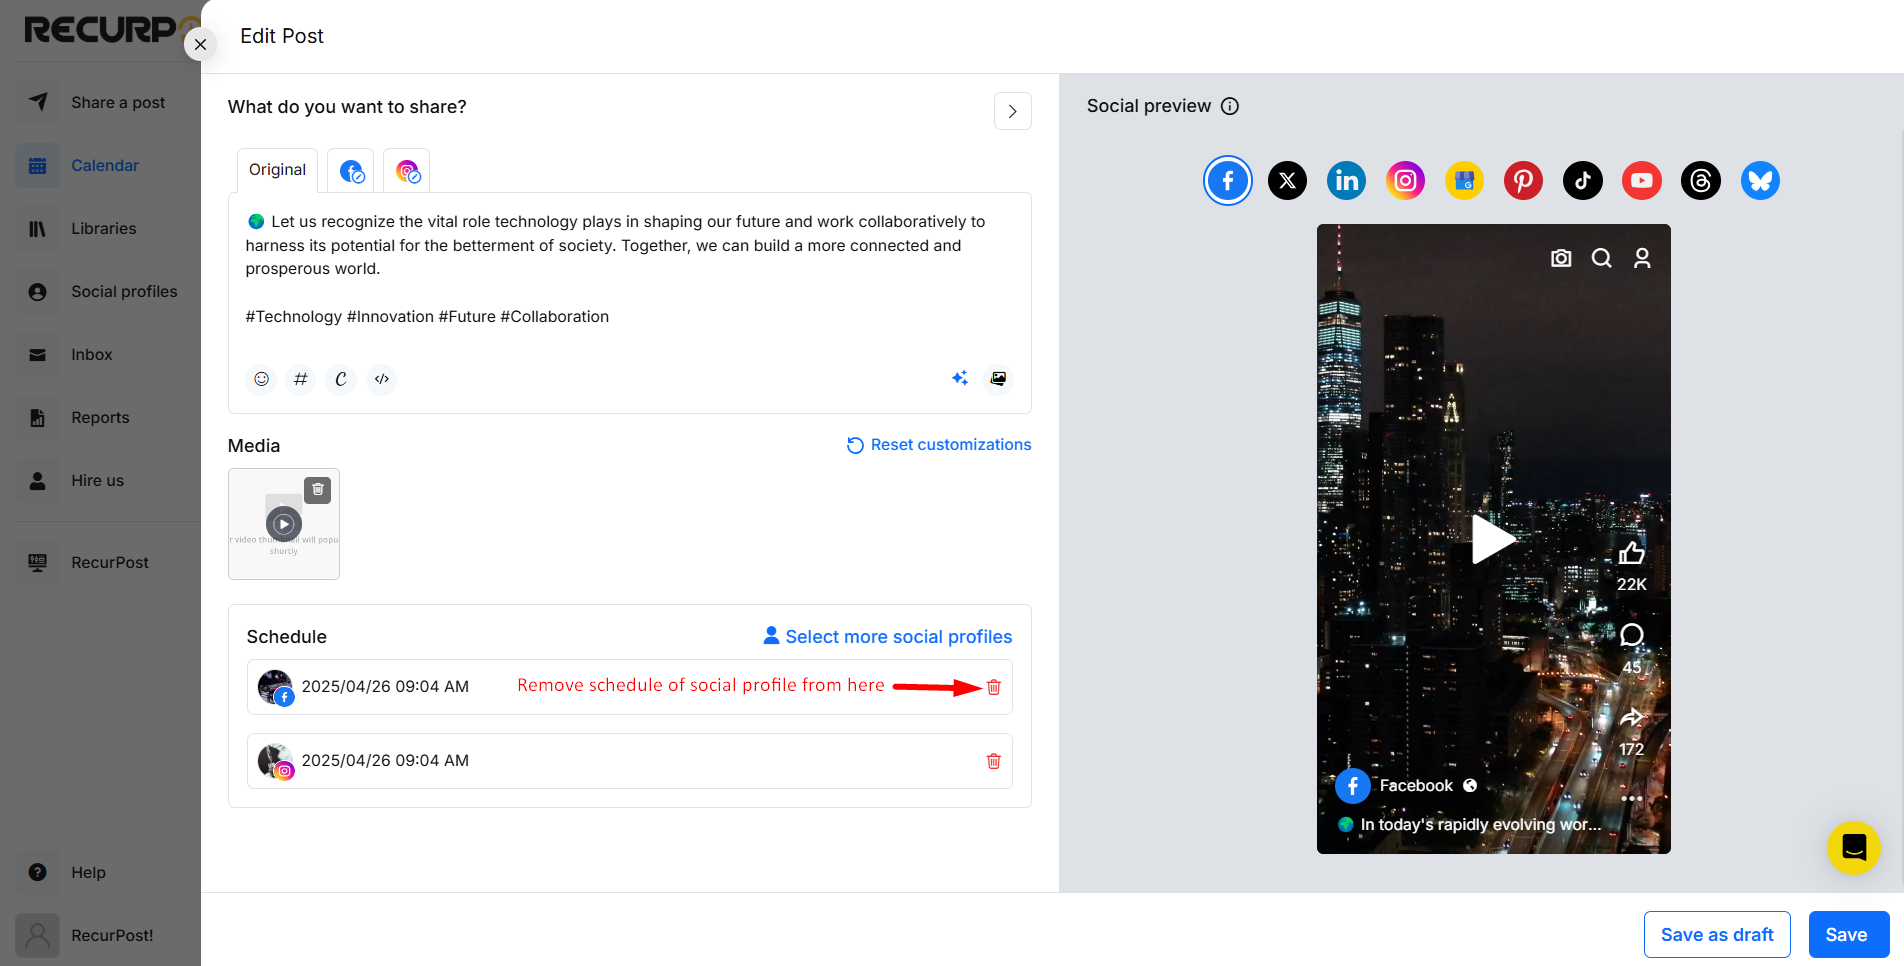Click Select more social profiles
This screenshot has width=1904, height=966.
click(x=888, y=637)
